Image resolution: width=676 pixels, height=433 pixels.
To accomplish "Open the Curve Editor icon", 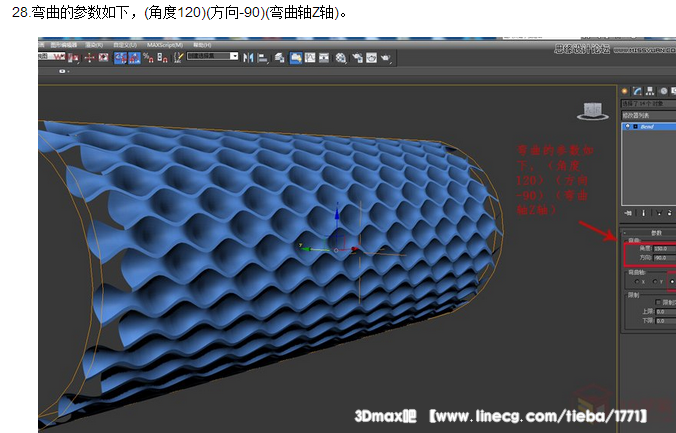I will click(x=310, y=57).
